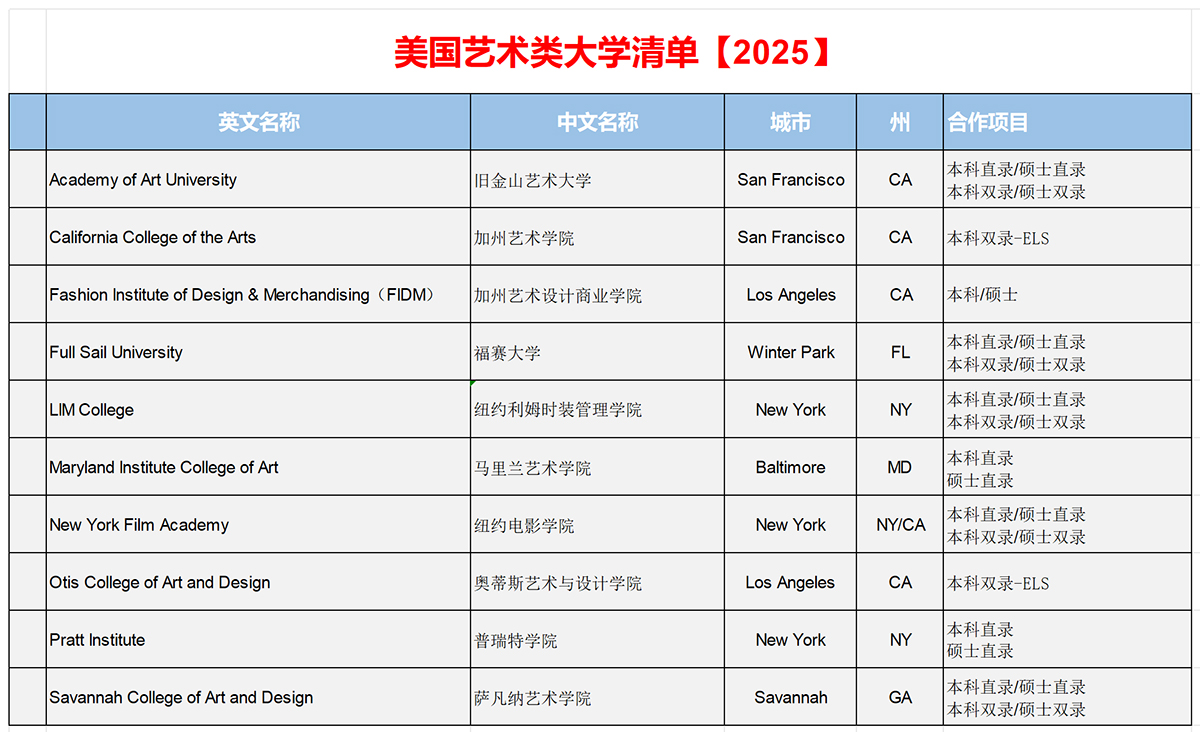This screenshot has height=732, width=1200.
Task: Click the Winter Park city cell
Action: 790,352
